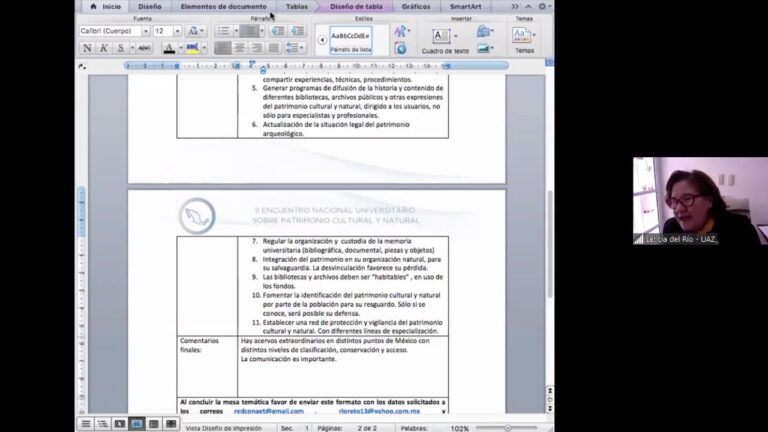
Task: Open the SmartArt tab
Action: [x=465, y=6]
